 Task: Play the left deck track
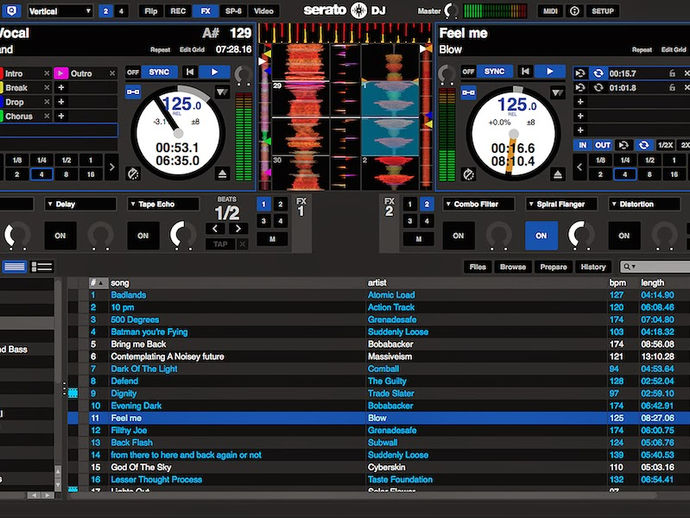point(214,72)
